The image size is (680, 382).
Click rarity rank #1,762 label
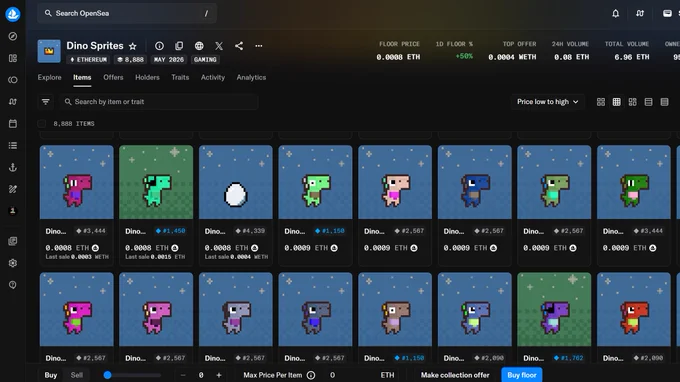click(x=569, y=358)
